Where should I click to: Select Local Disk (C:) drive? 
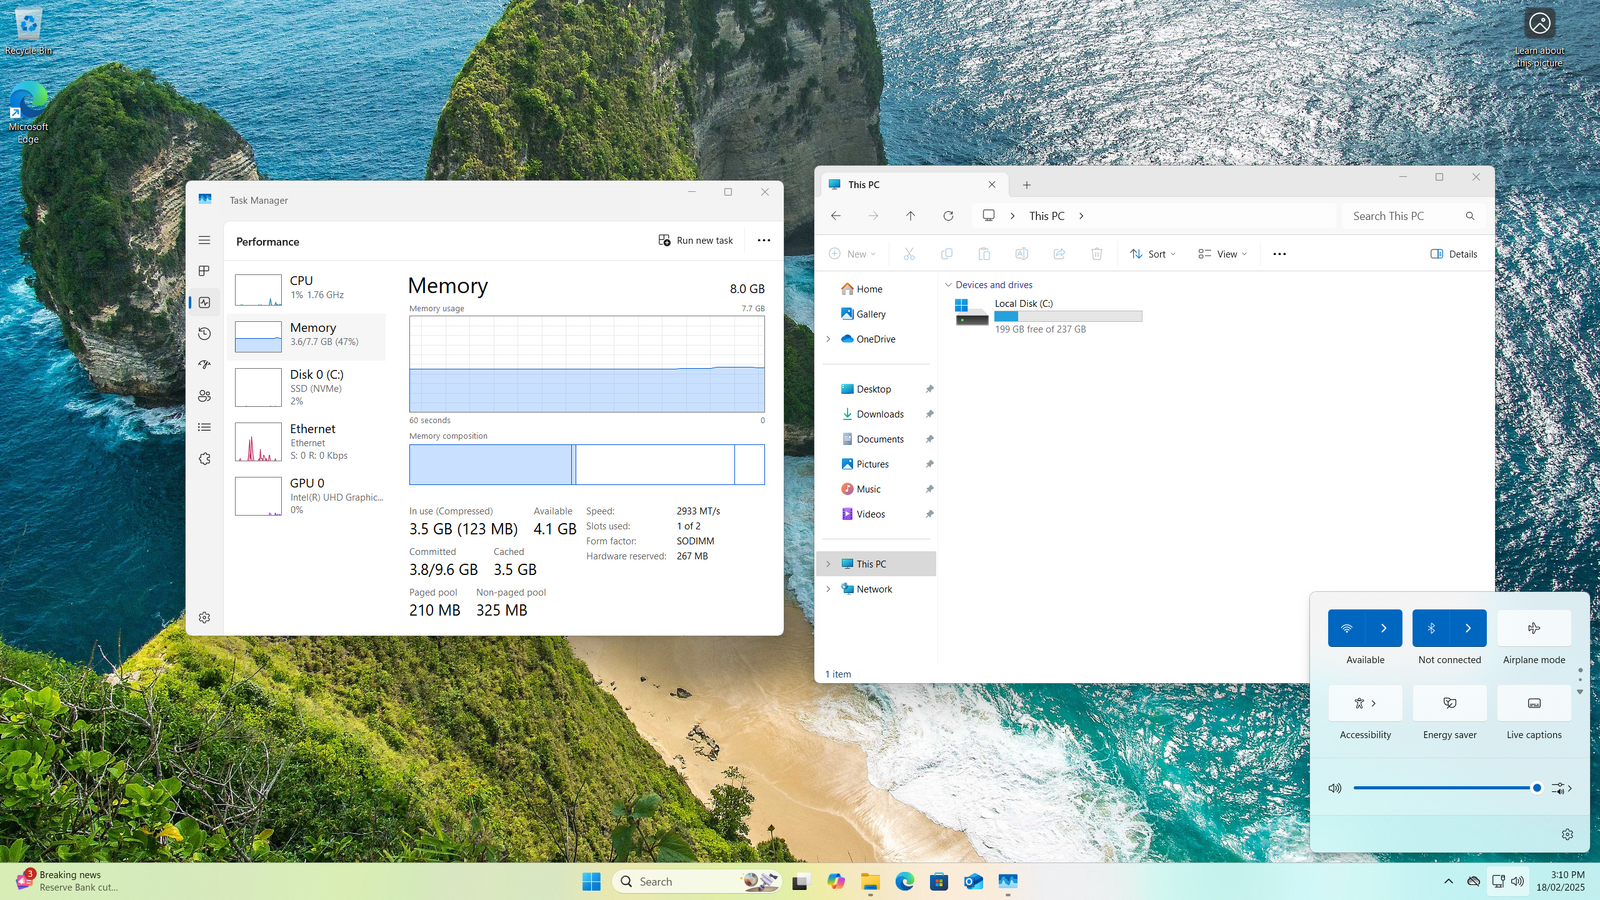[x=1048, y=316]
